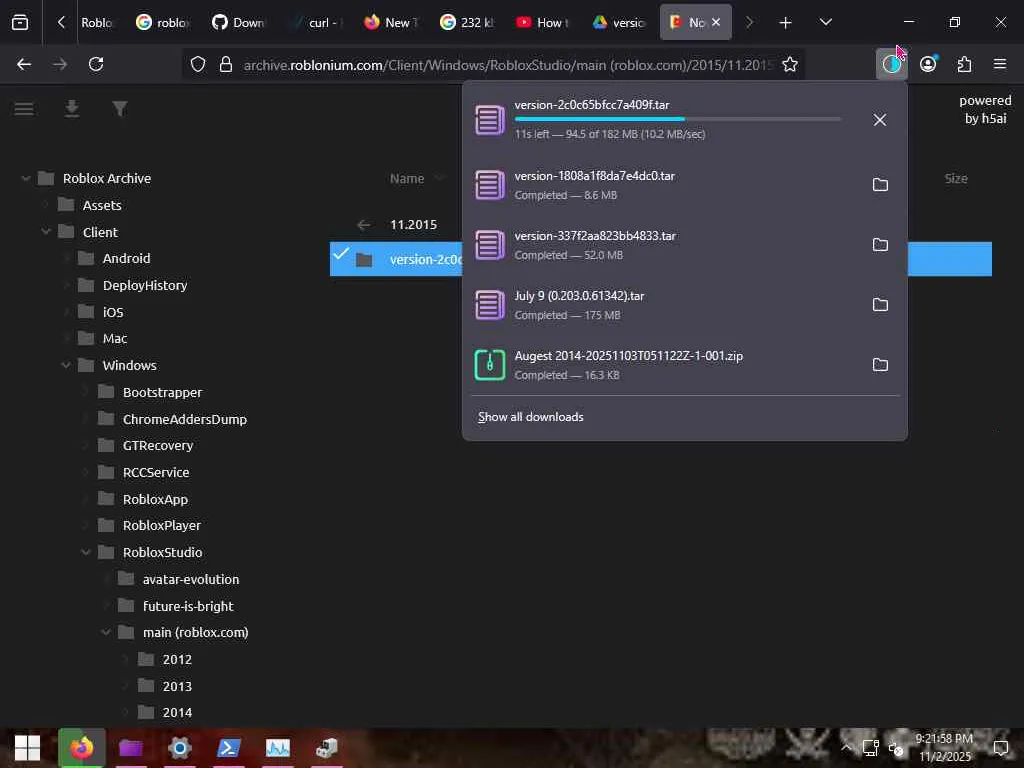Screen dimensions: 1024x768
Task: Sort the file list by Name
Action: pyautogui.click(x=407, y=178)
